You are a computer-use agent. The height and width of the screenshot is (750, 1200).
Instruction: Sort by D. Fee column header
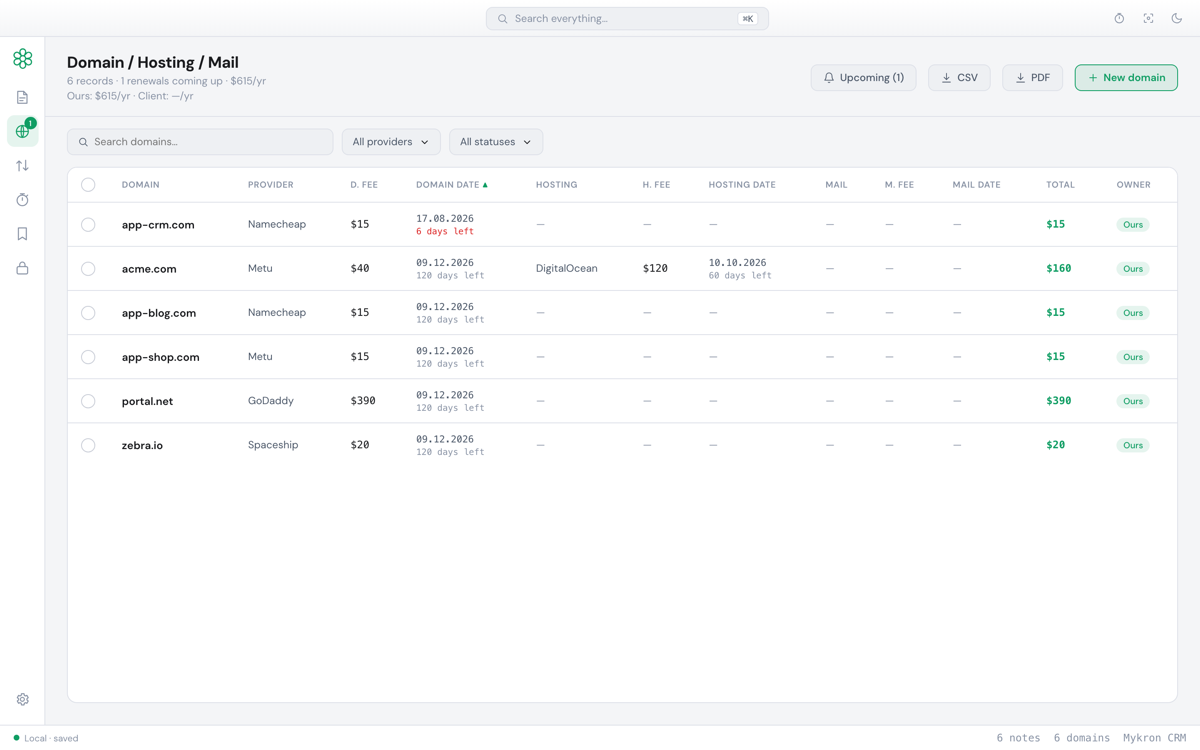pos(364,185)
